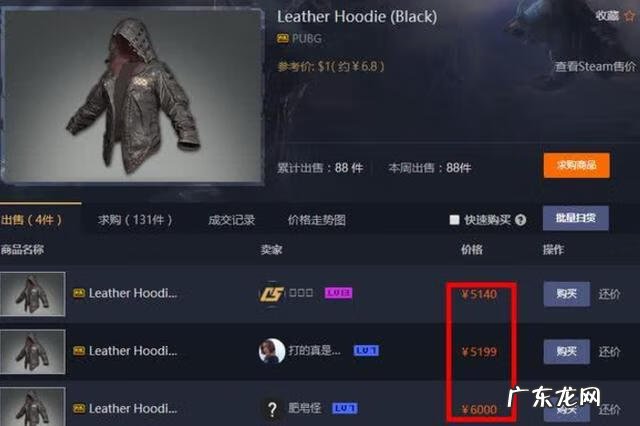Switch to the 求购 (131件) tab

point(135,220)
